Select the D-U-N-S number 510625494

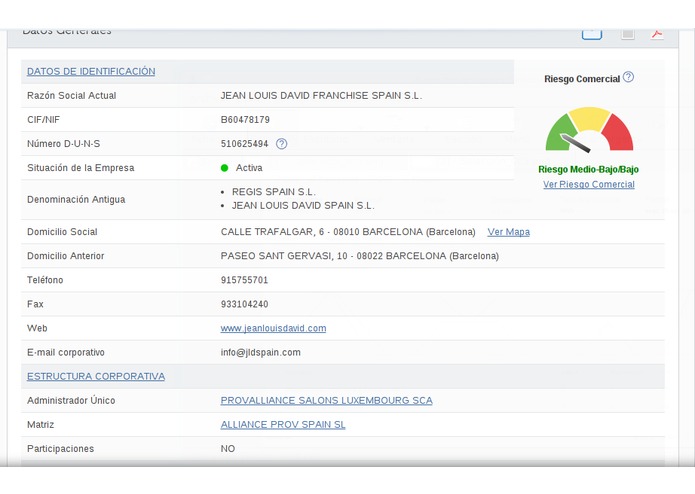(x=244, y=144)
